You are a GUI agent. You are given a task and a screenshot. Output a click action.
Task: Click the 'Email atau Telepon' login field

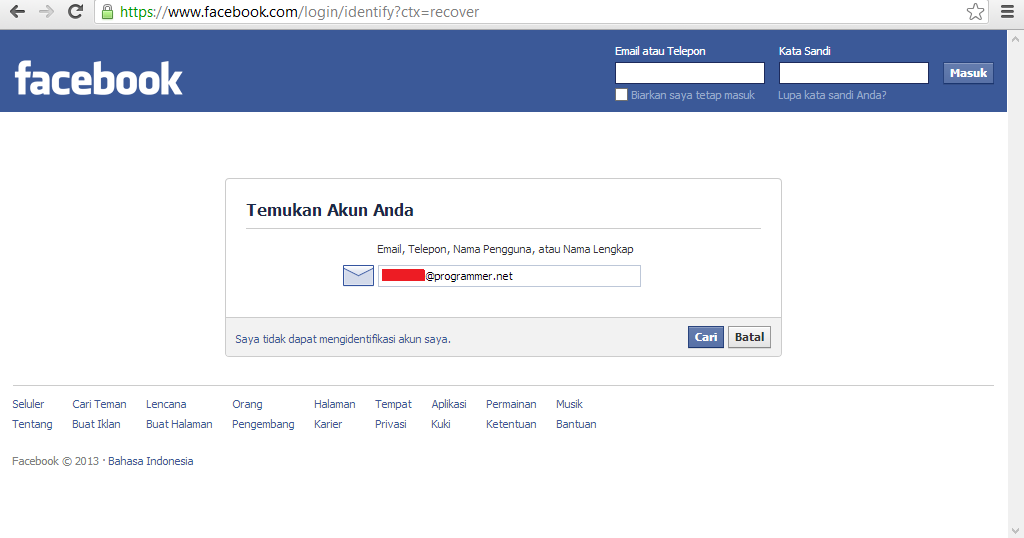tap(690, 72)
